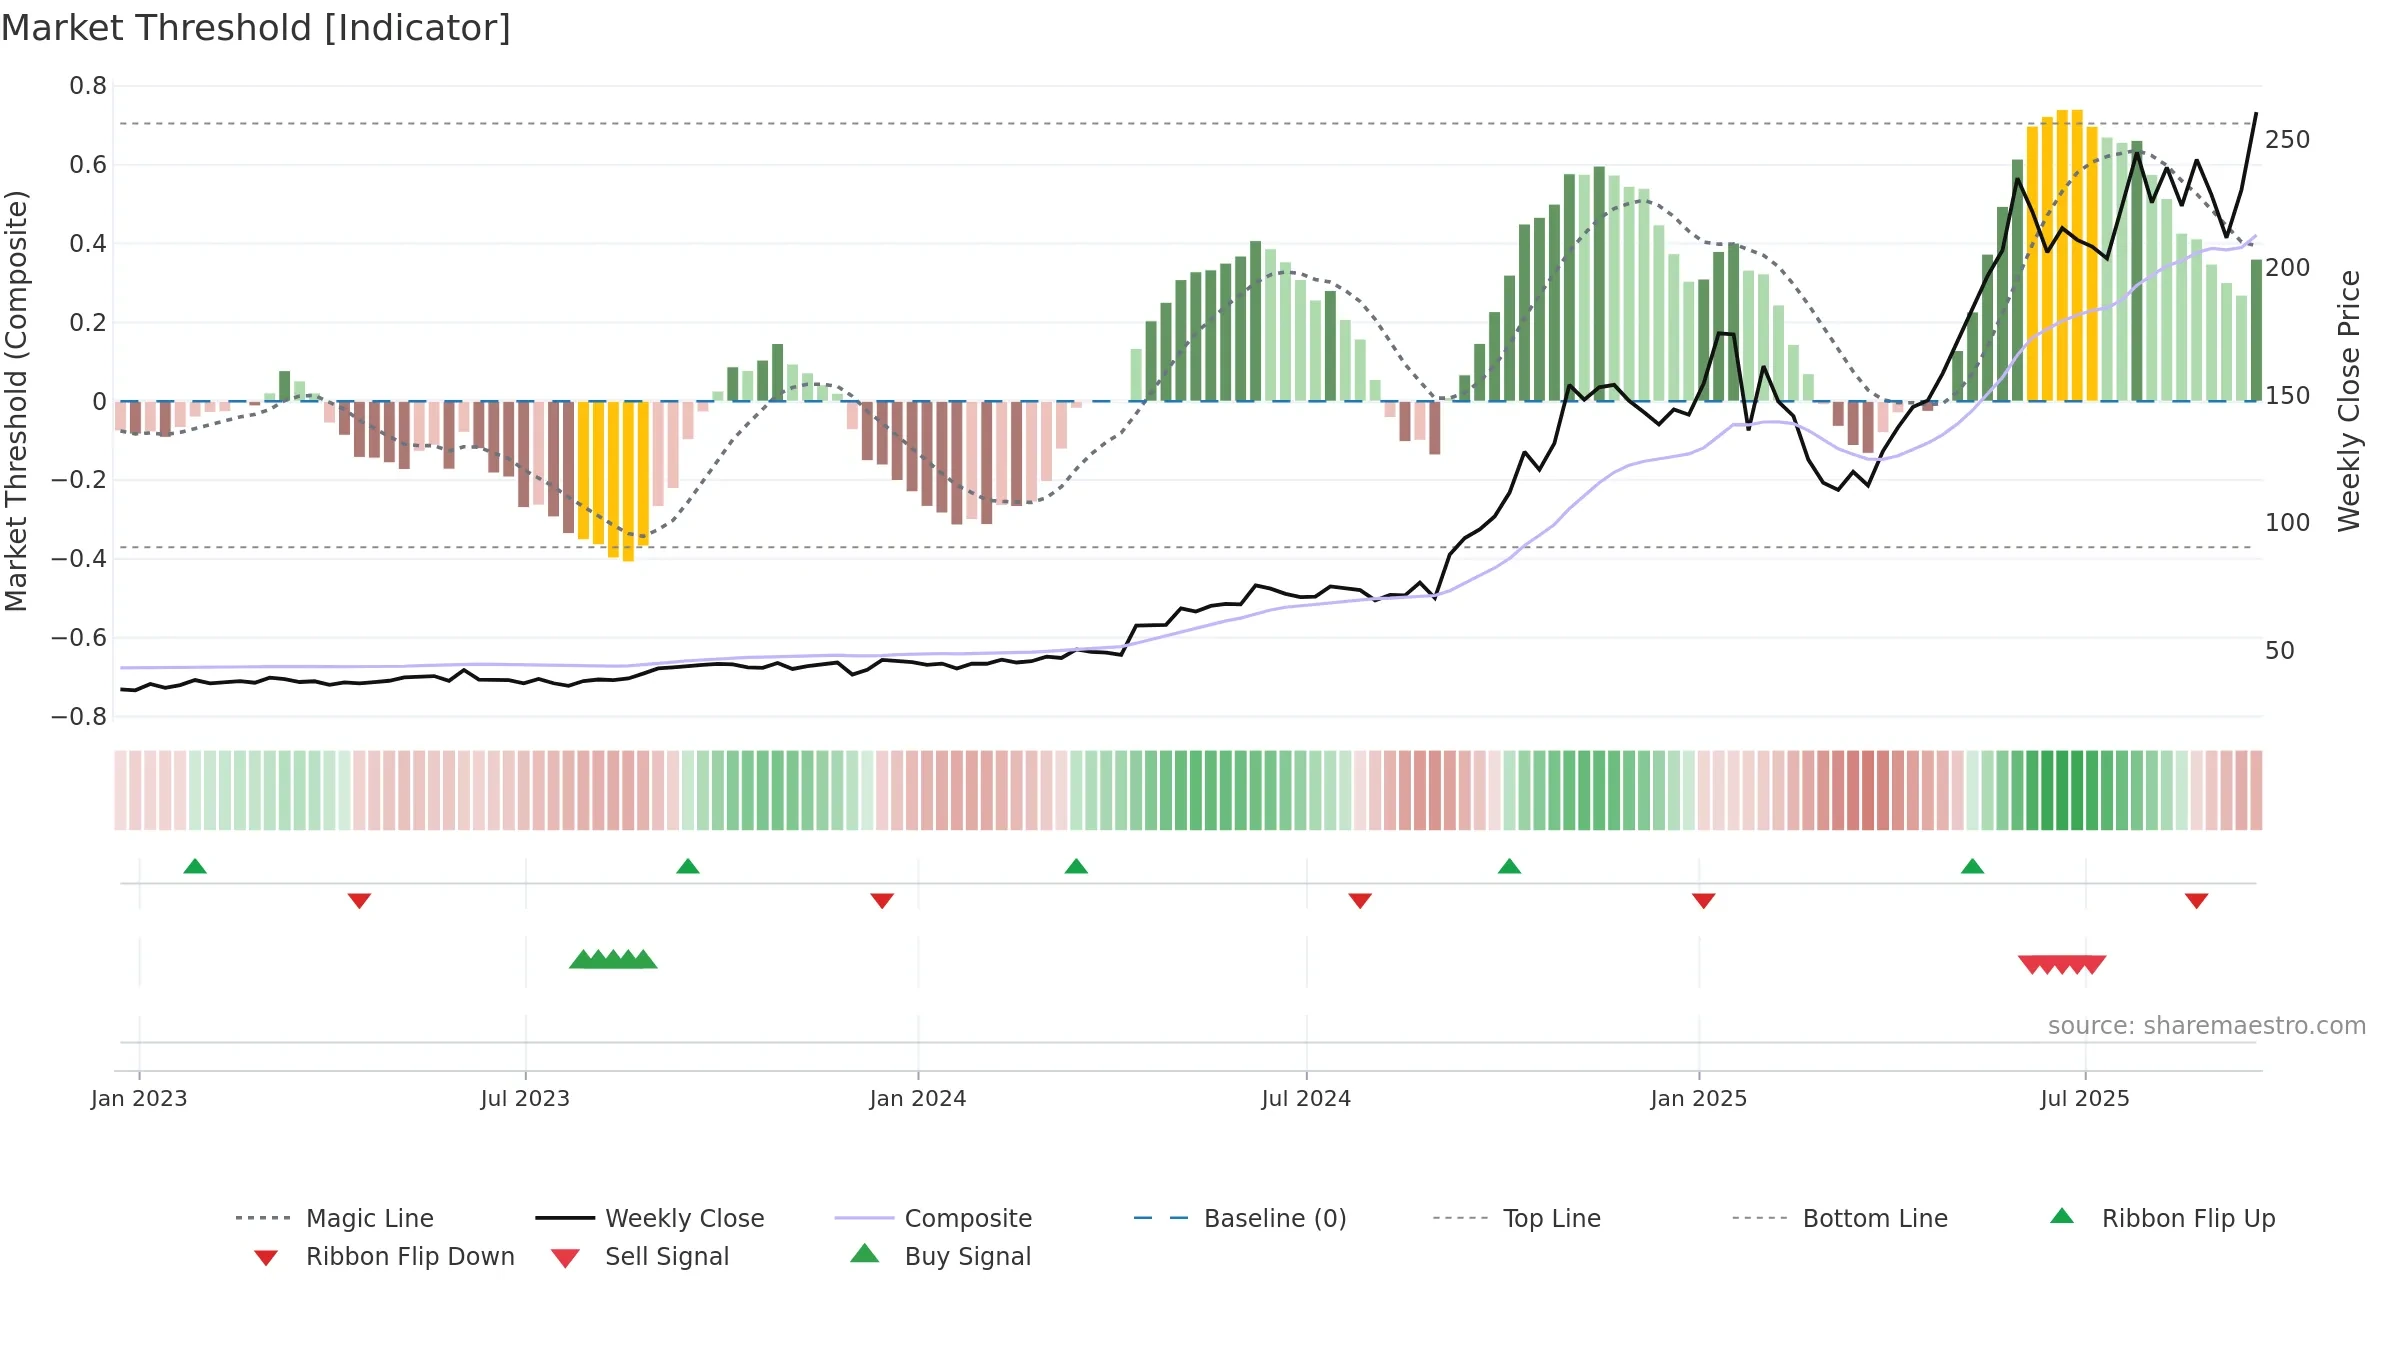Toggle the Magic Line legend entry
2400x1350 pixels.
click(x=335, y=1218)
